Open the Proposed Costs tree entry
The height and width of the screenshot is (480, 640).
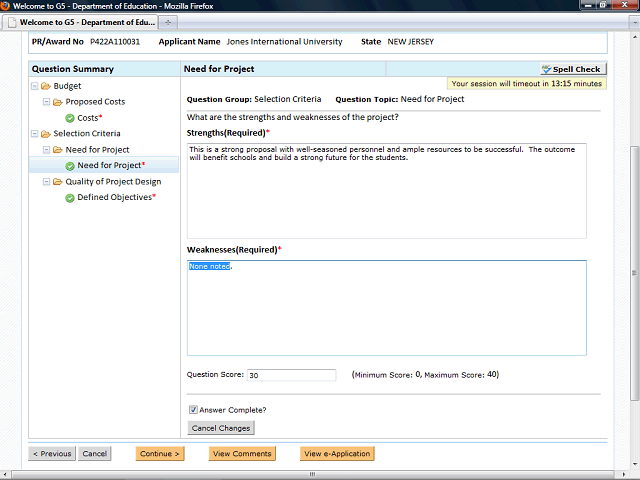(95, 102)
